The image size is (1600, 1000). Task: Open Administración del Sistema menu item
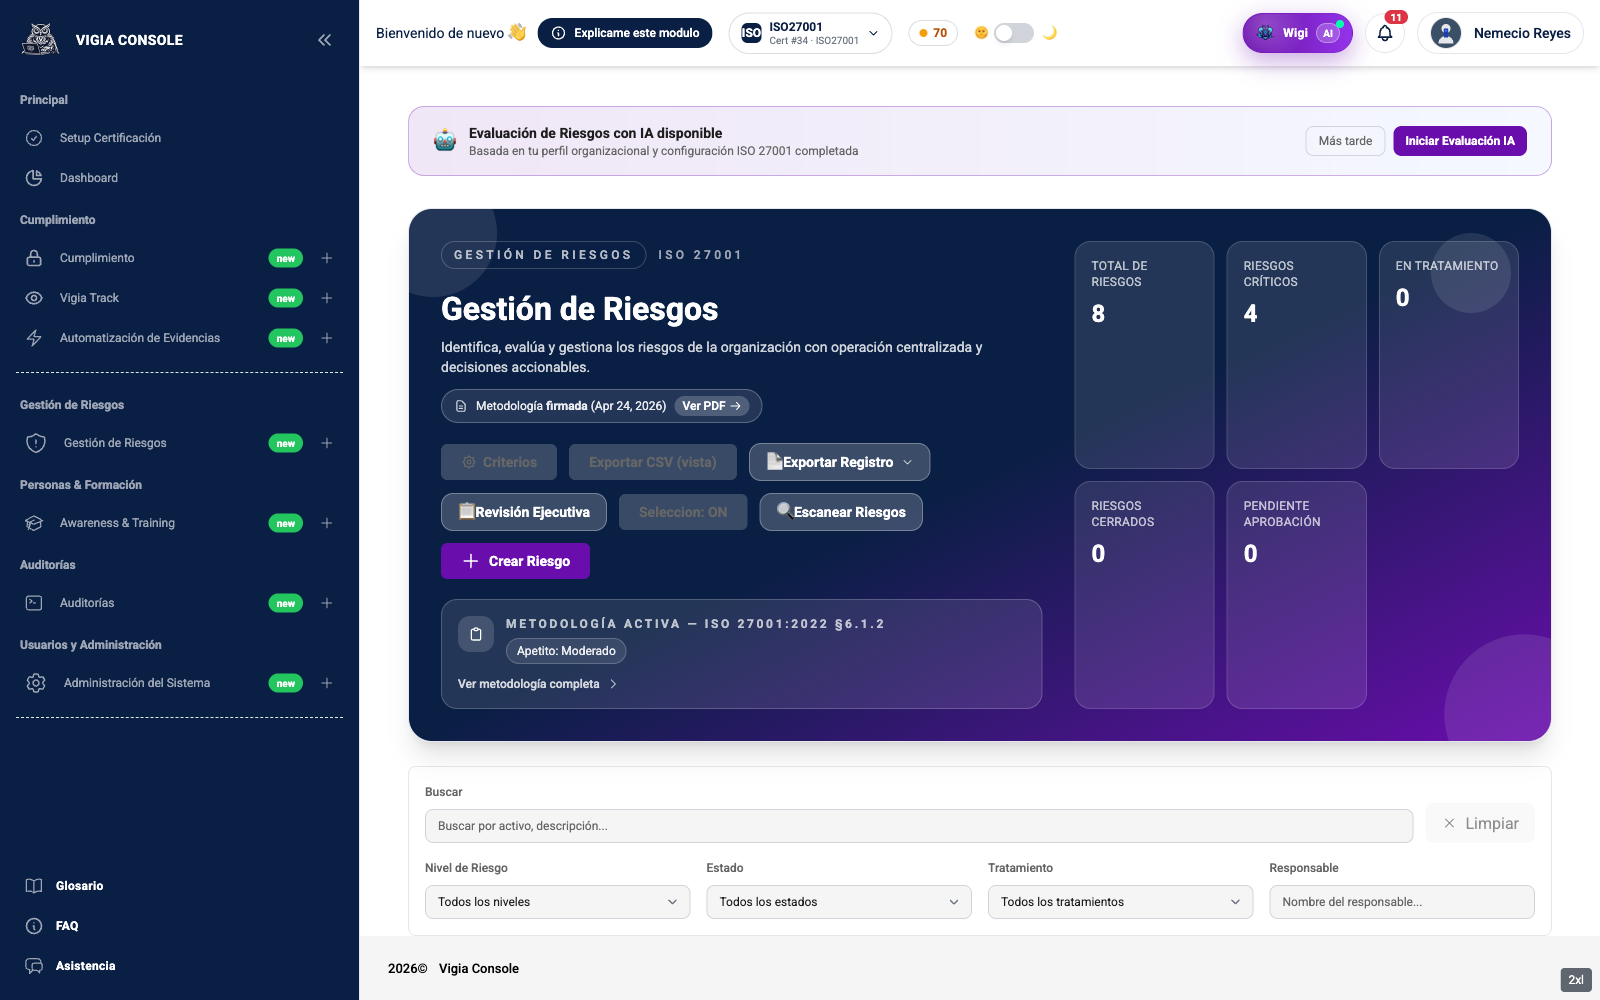point(137,683)
